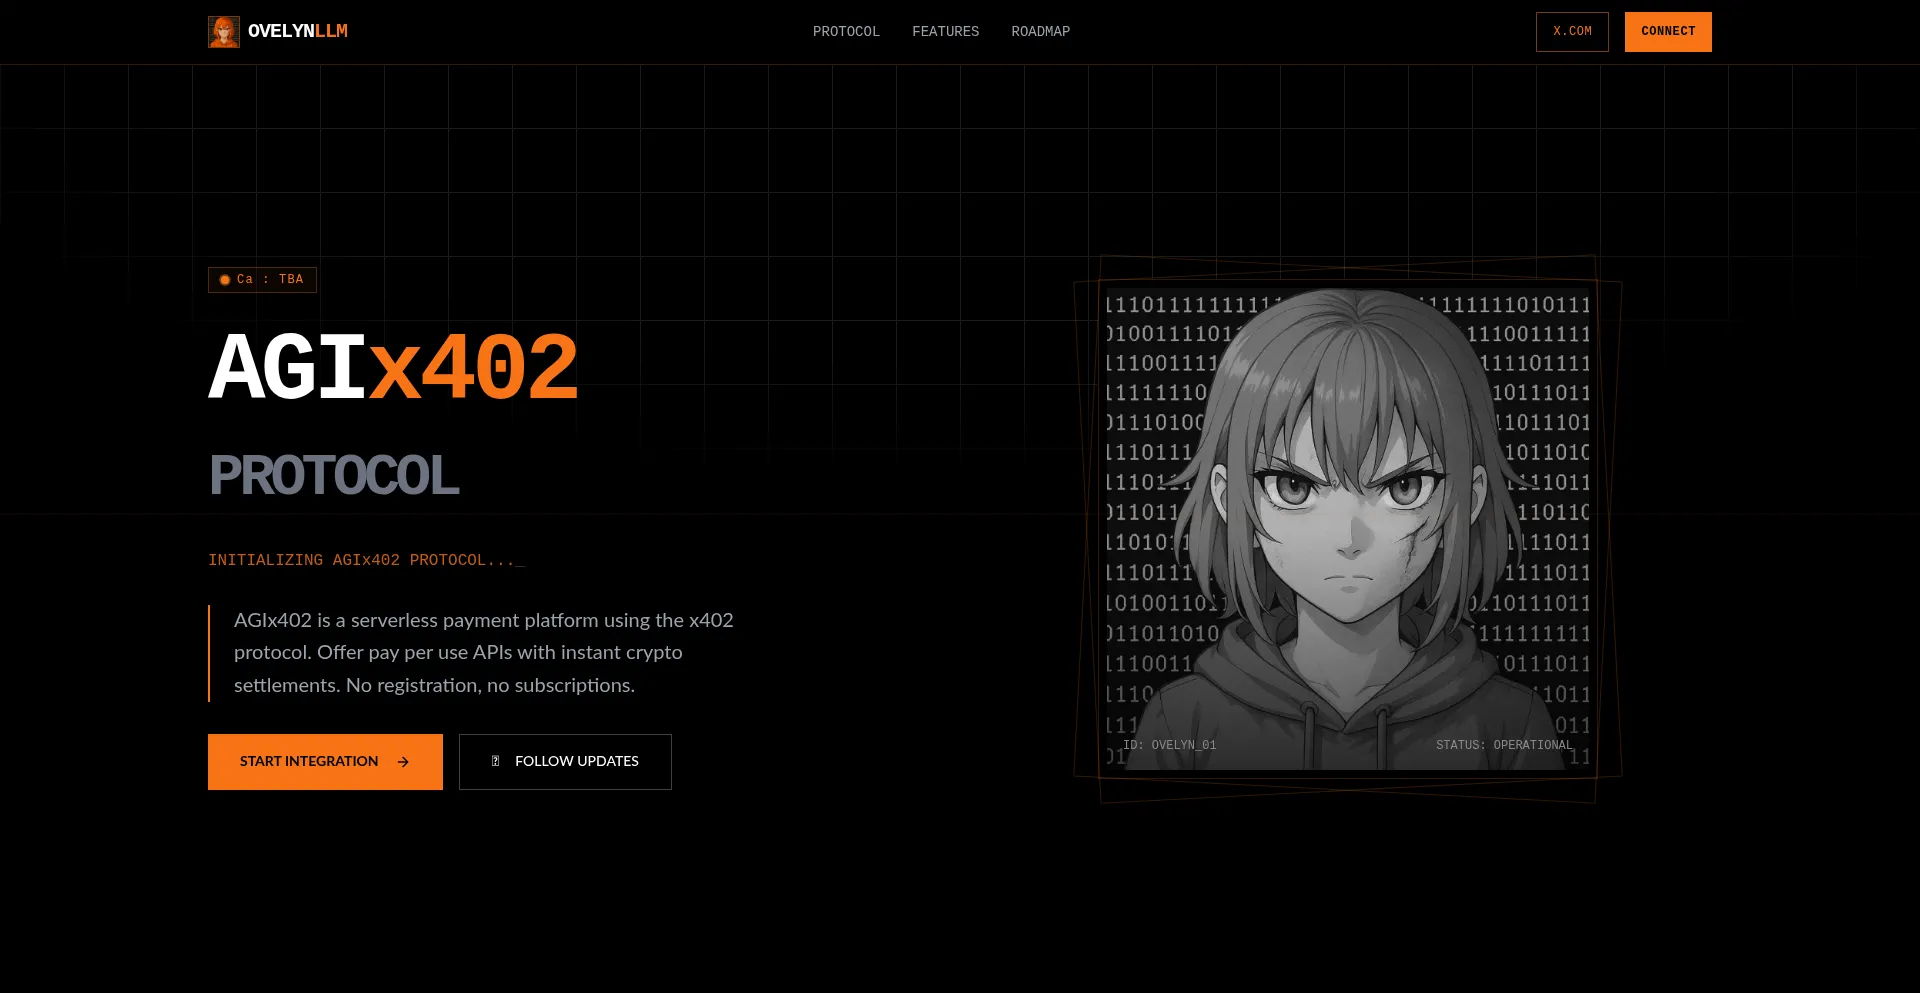
Task: Select the Ca : TBA badge text
Action: [270, 280]
